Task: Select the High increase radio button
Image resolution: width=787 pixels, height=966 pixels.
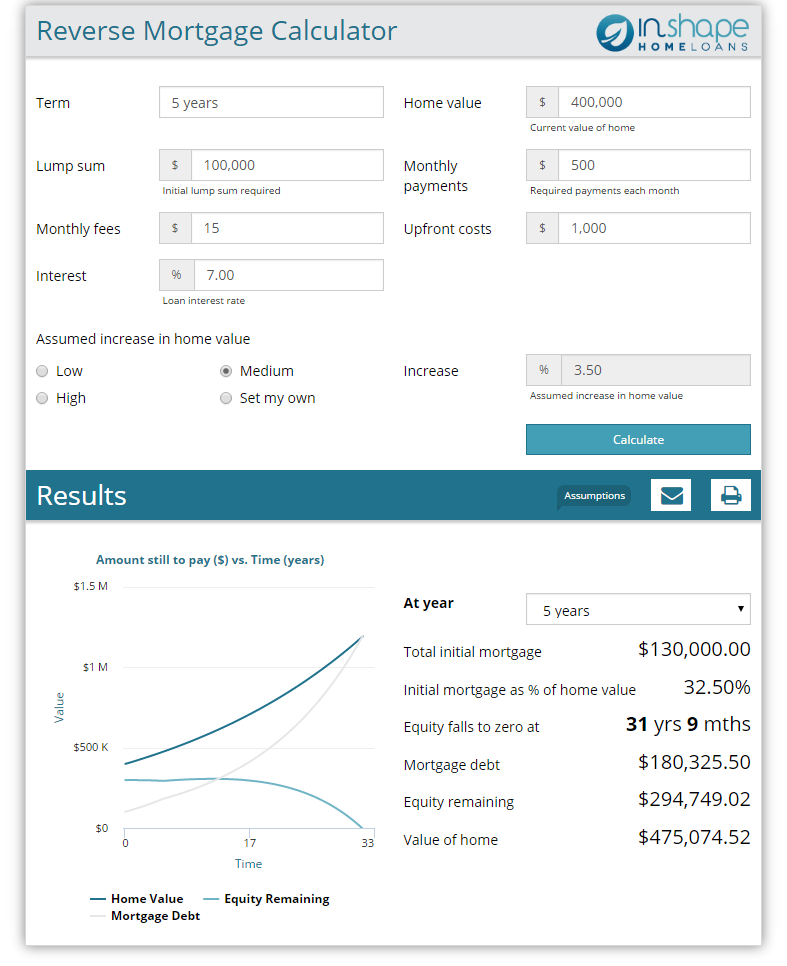Action: (x=42, y=398)
